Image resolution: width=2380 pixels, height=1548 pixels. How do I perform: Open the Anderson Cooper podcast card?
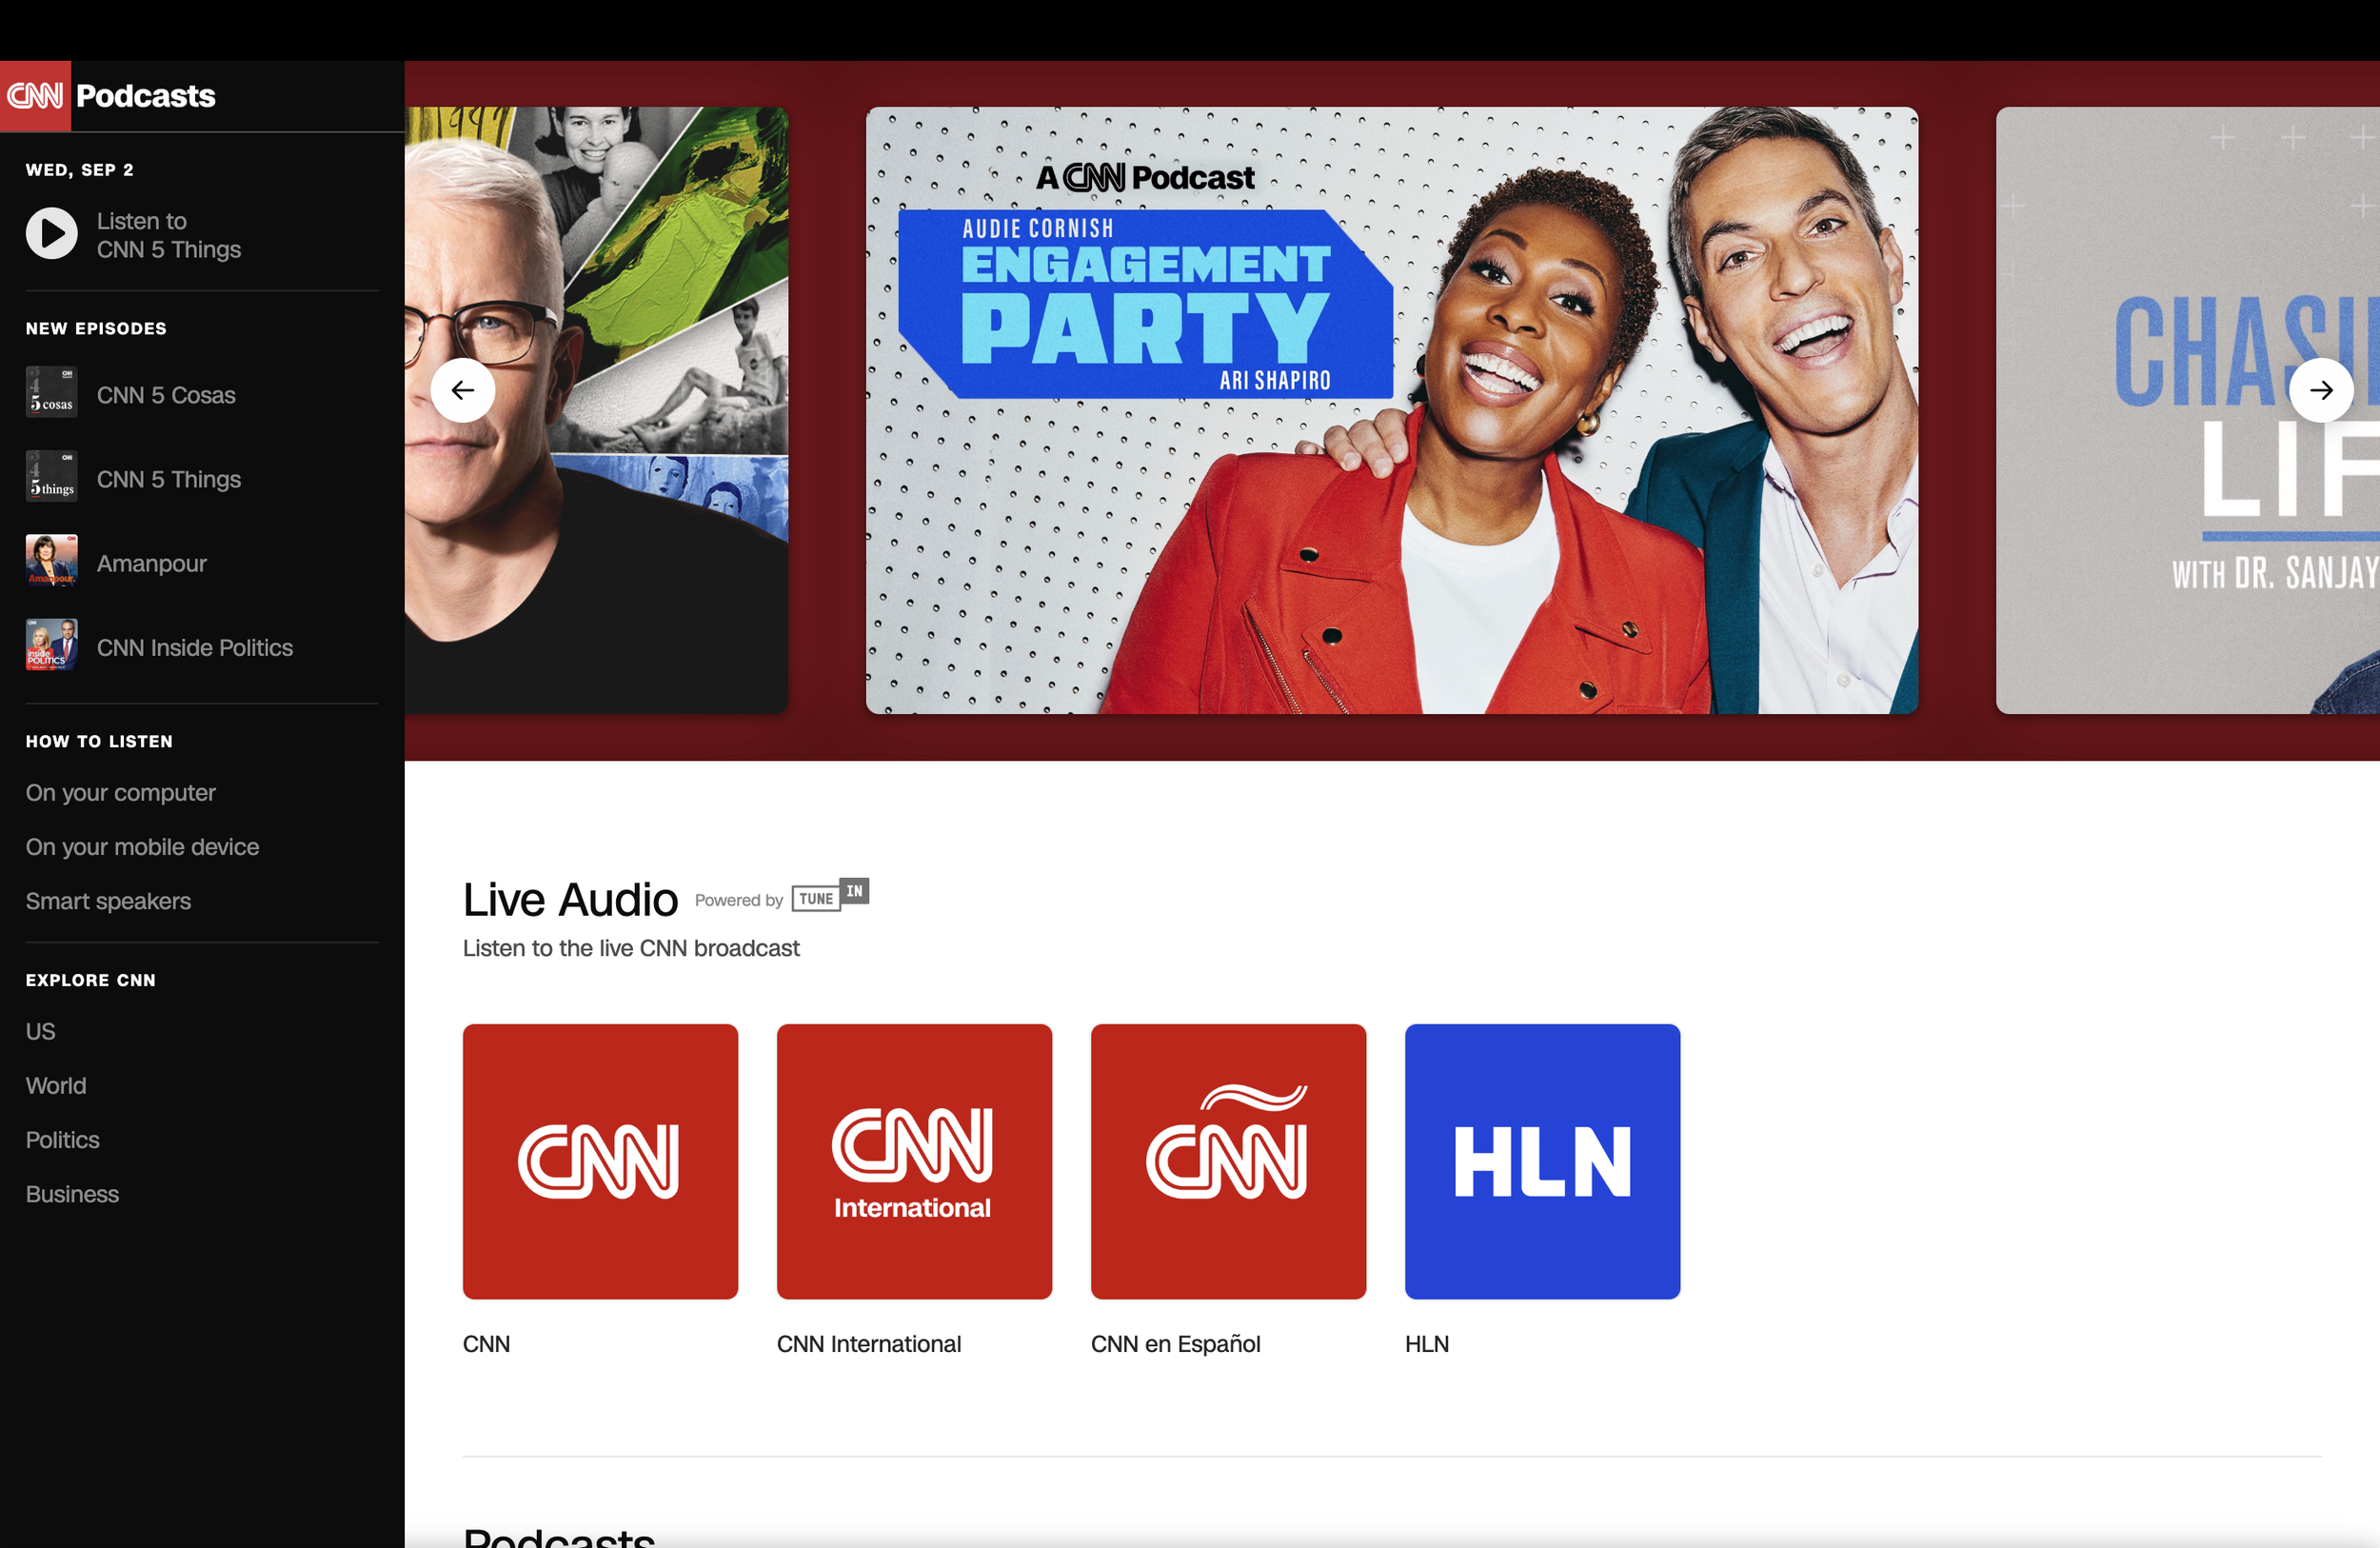click(596, 410)
